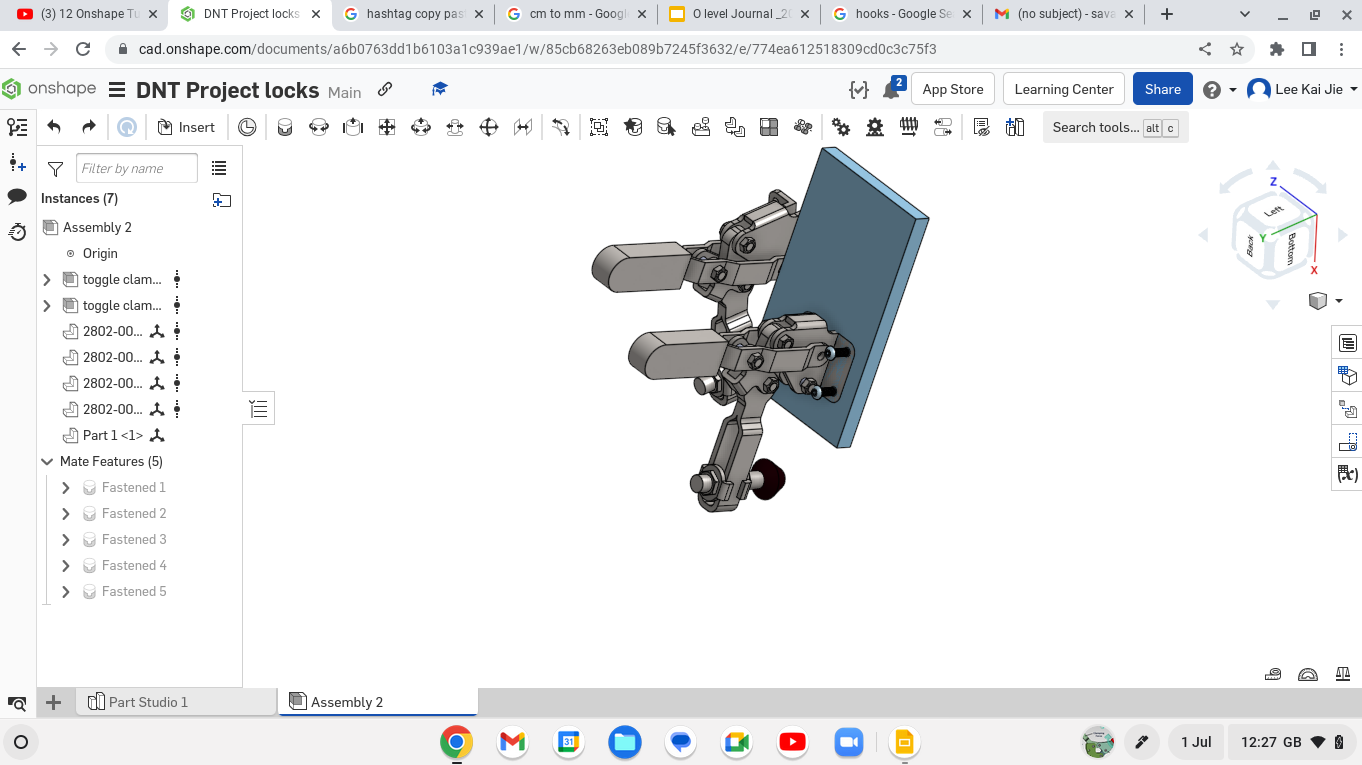Expand first toggle clamp instance

(x=47, y=280)
